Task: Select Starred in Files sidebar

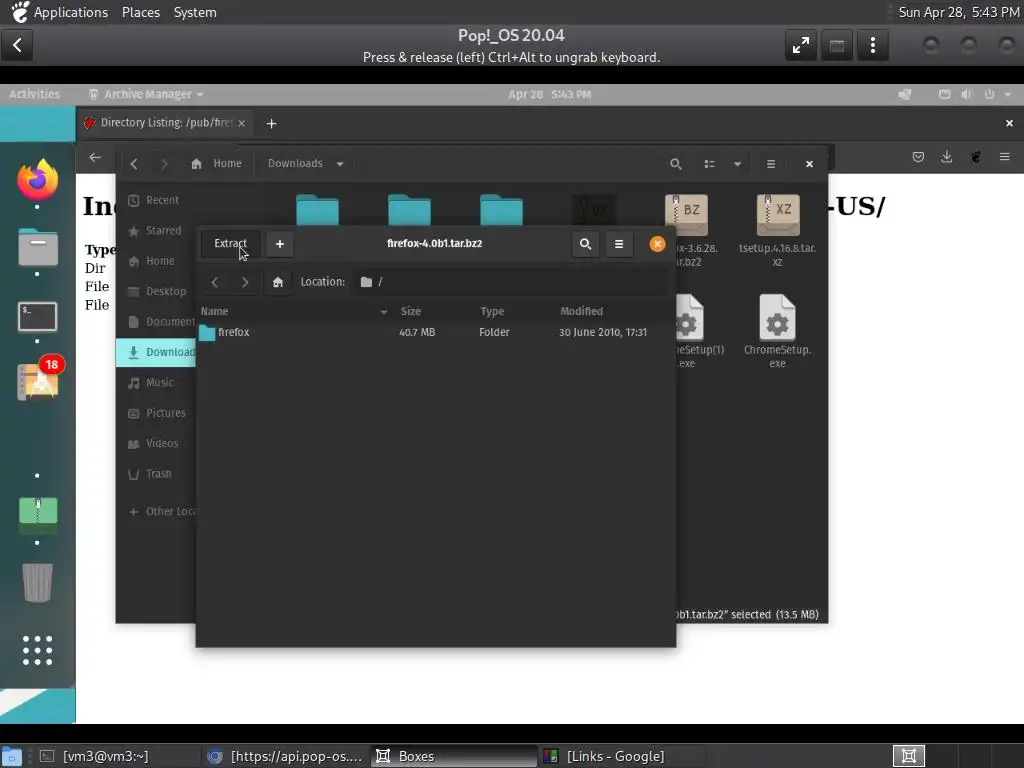Action: click(155, 231)
